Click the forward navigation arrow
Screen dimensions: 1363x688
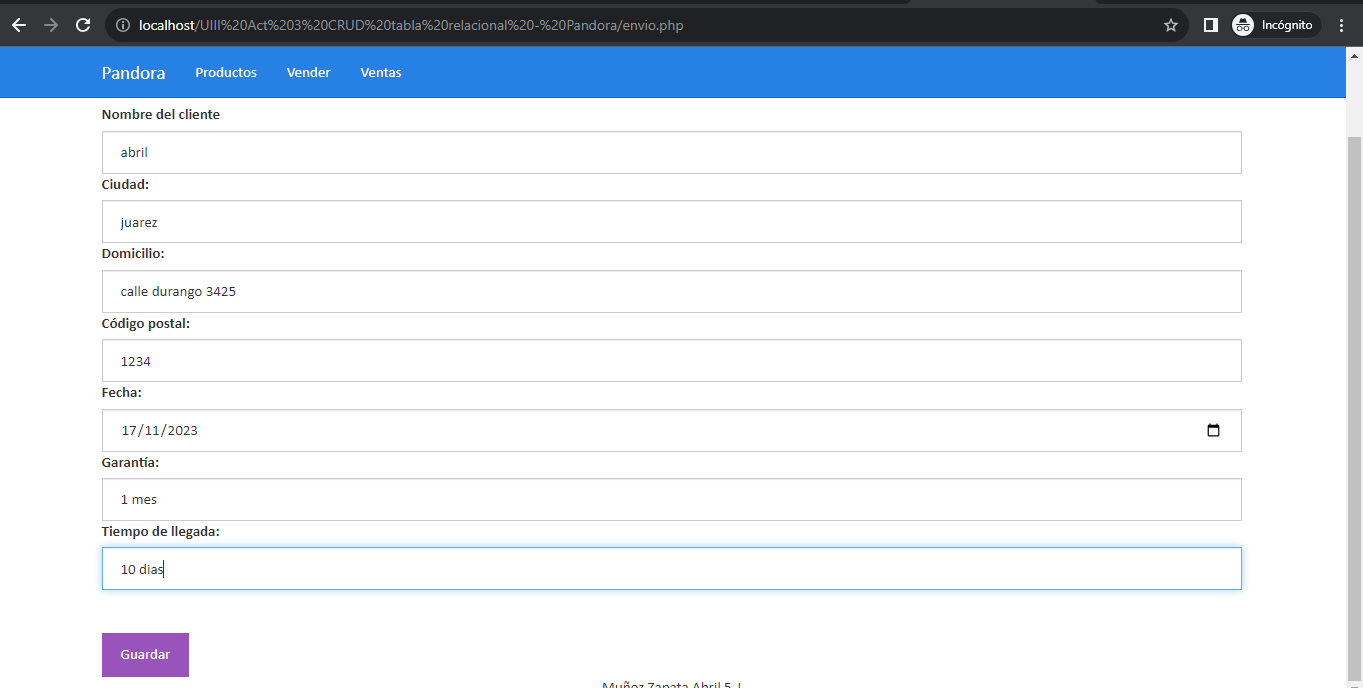point(51,25)
